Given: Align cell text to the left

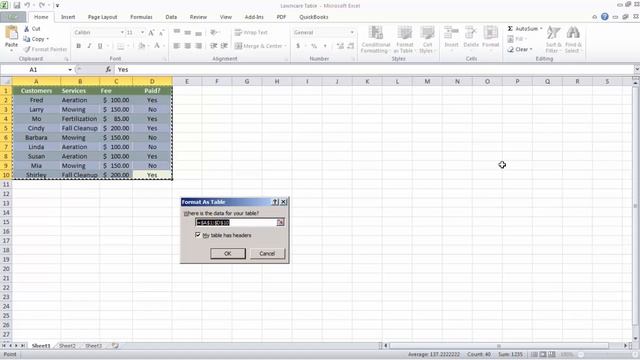Looking at the screenshot, I should pos(177,46).
